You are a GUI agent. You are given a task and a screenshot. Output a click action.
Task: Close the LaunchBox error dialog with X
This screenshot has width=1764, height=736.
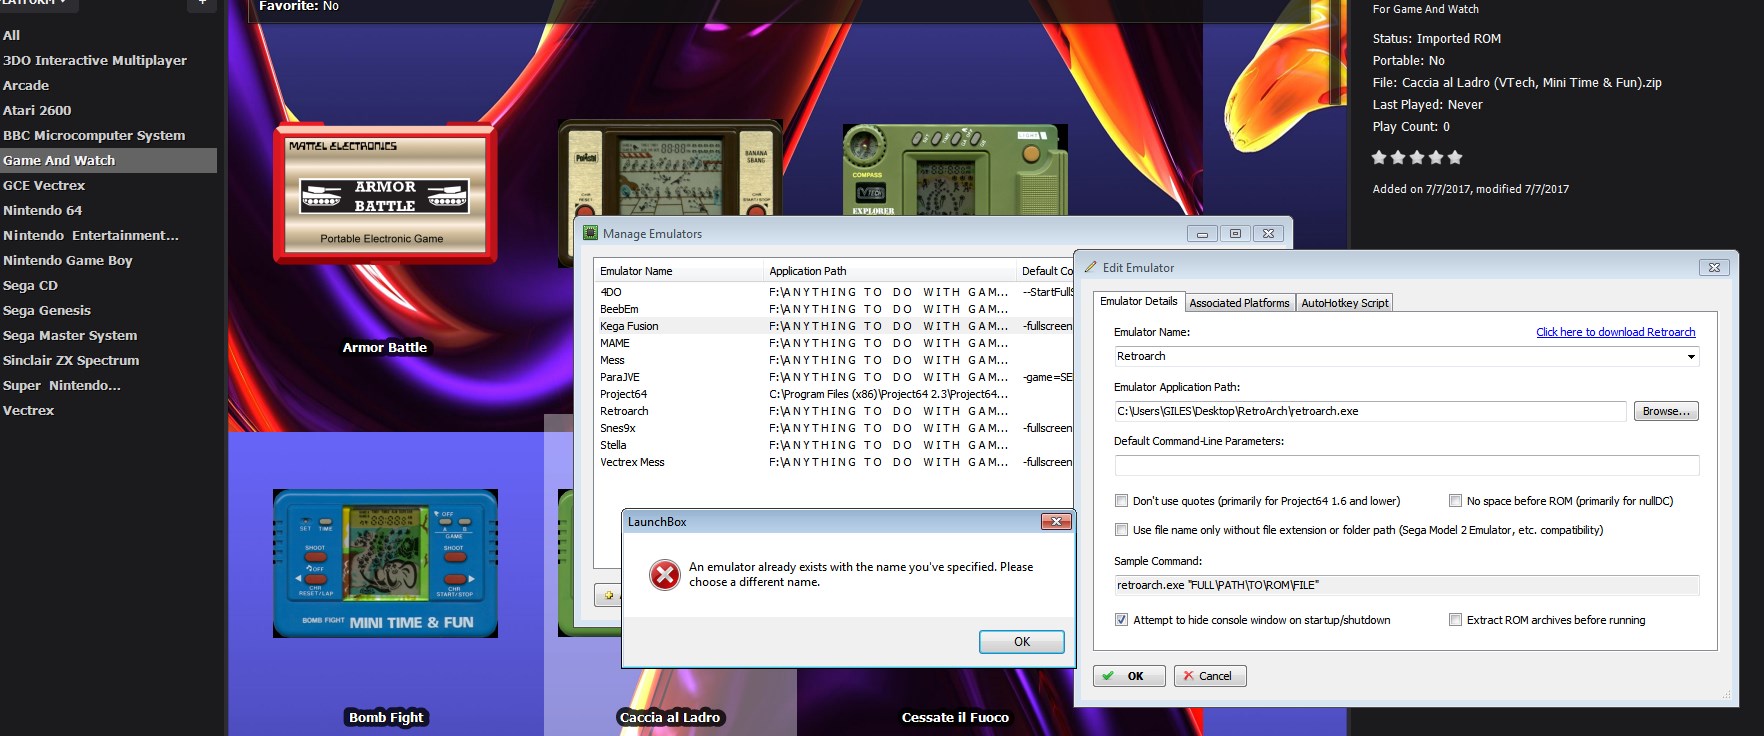(1056, 521)
